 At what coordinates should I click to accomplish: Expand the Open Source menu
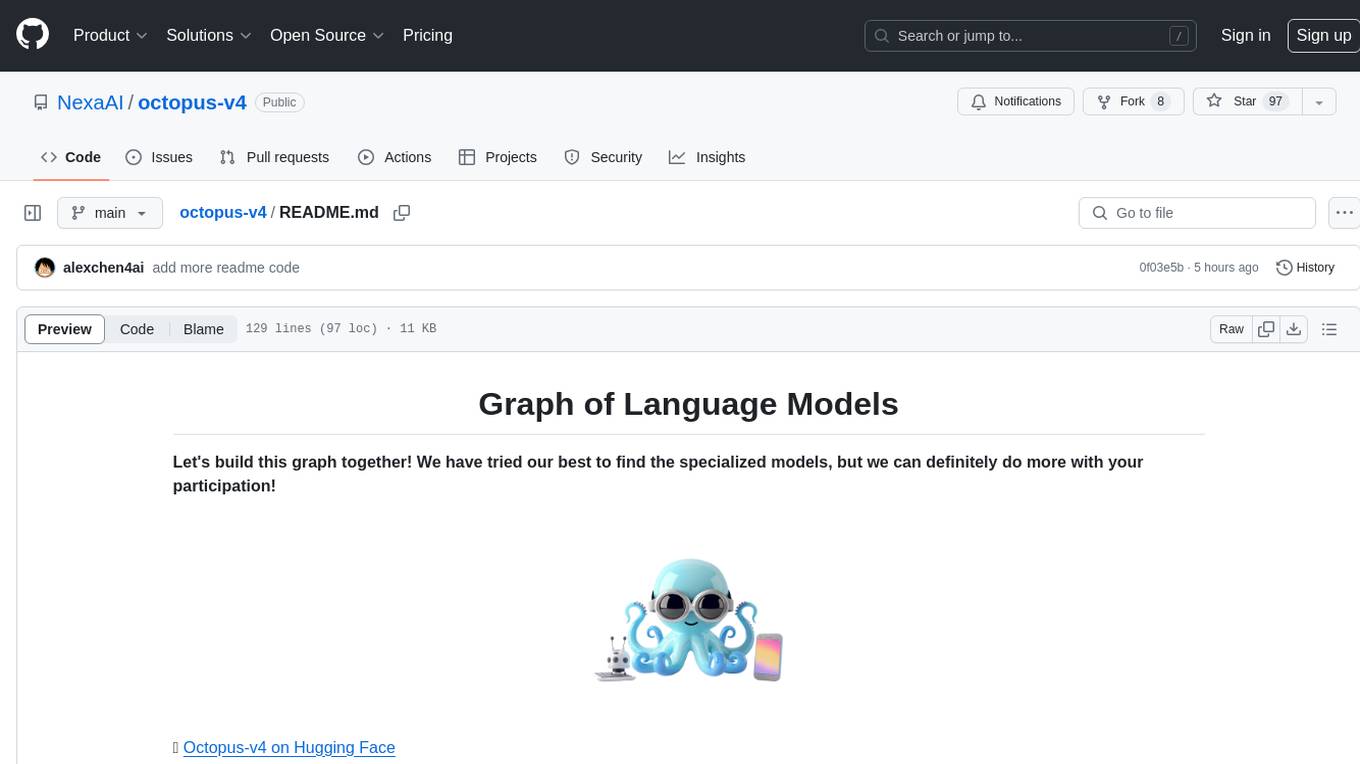click(327, 35)
